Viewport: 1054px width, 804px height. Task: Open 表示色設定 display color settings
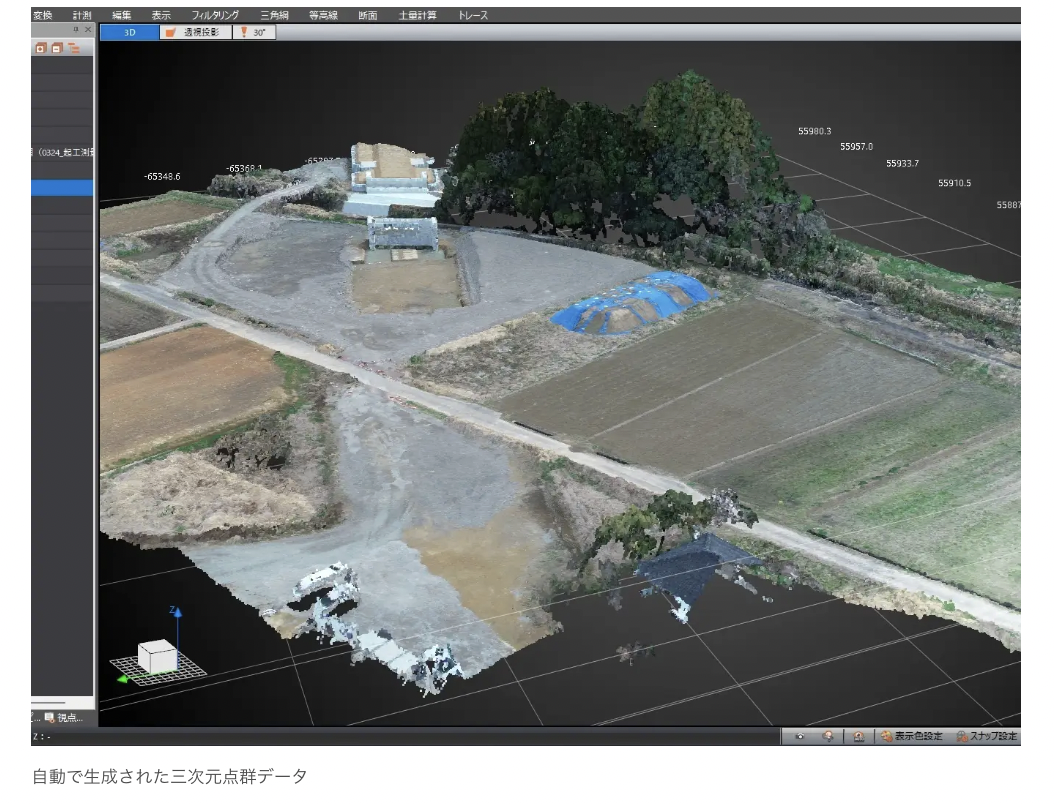(911, 737)
